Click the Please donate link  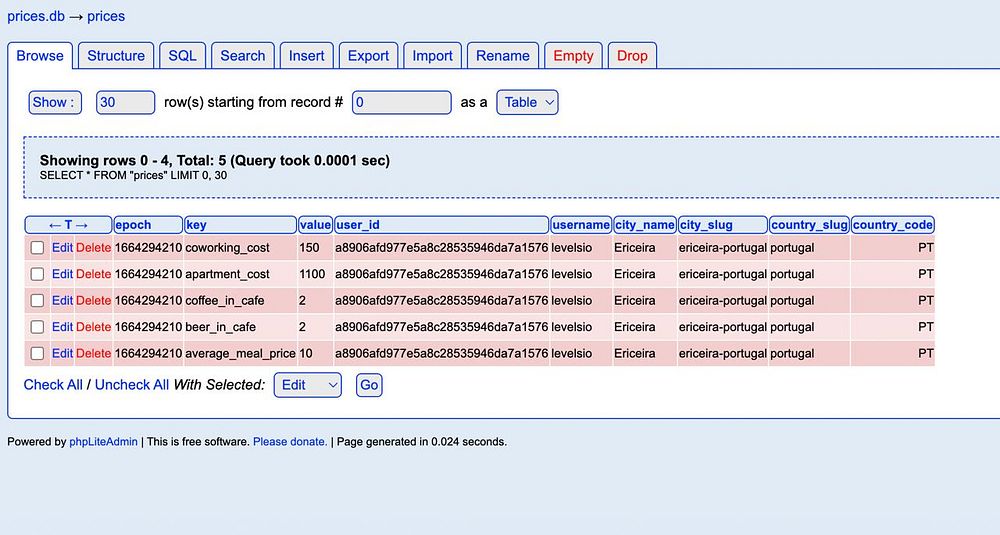(290, 442)
